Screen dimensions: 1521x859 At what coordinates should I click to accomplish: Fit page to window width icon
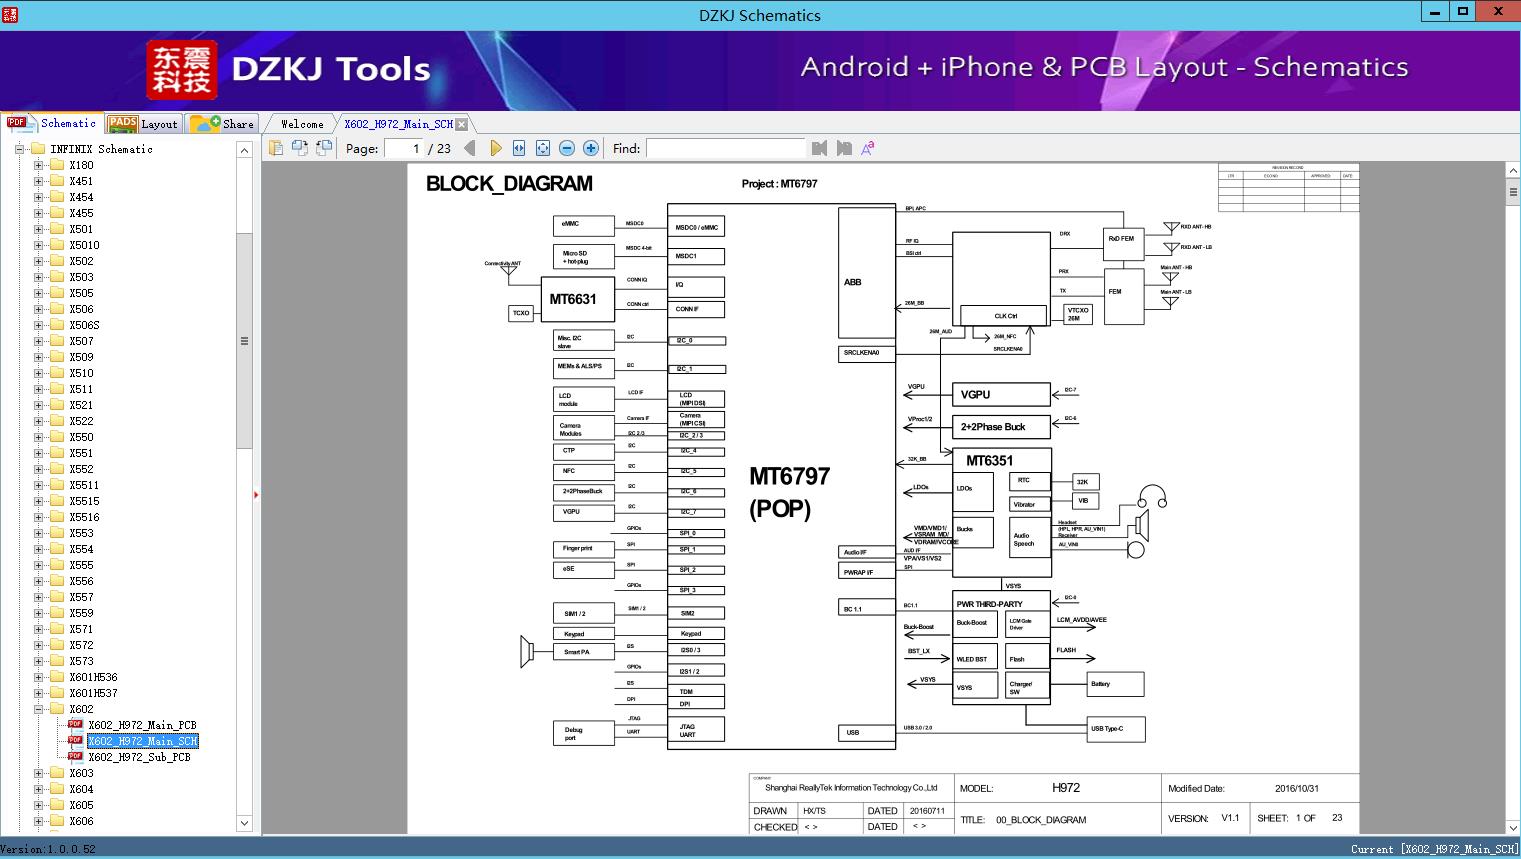[518, 147]
